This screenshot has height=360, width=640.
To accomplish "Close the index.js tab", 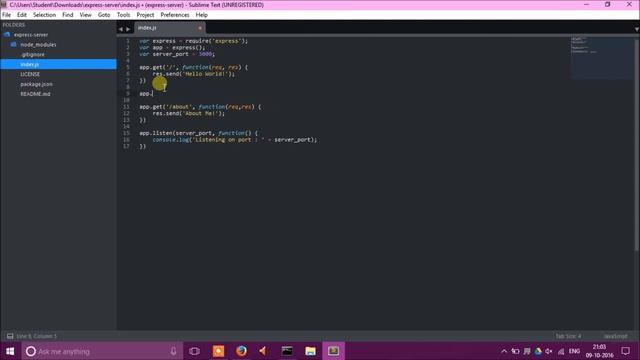I will point(200,28).
